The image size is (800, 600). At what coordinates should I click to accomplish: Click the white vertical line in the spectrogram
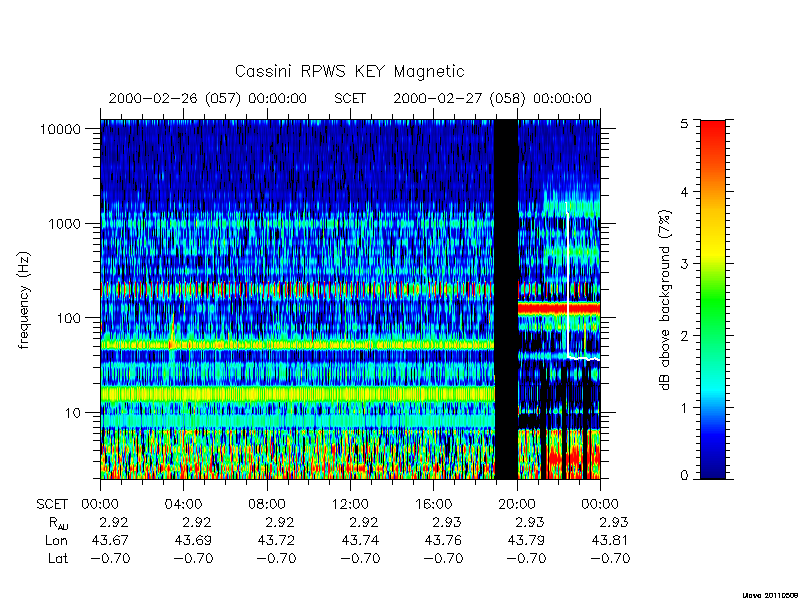tap(568, 281)
